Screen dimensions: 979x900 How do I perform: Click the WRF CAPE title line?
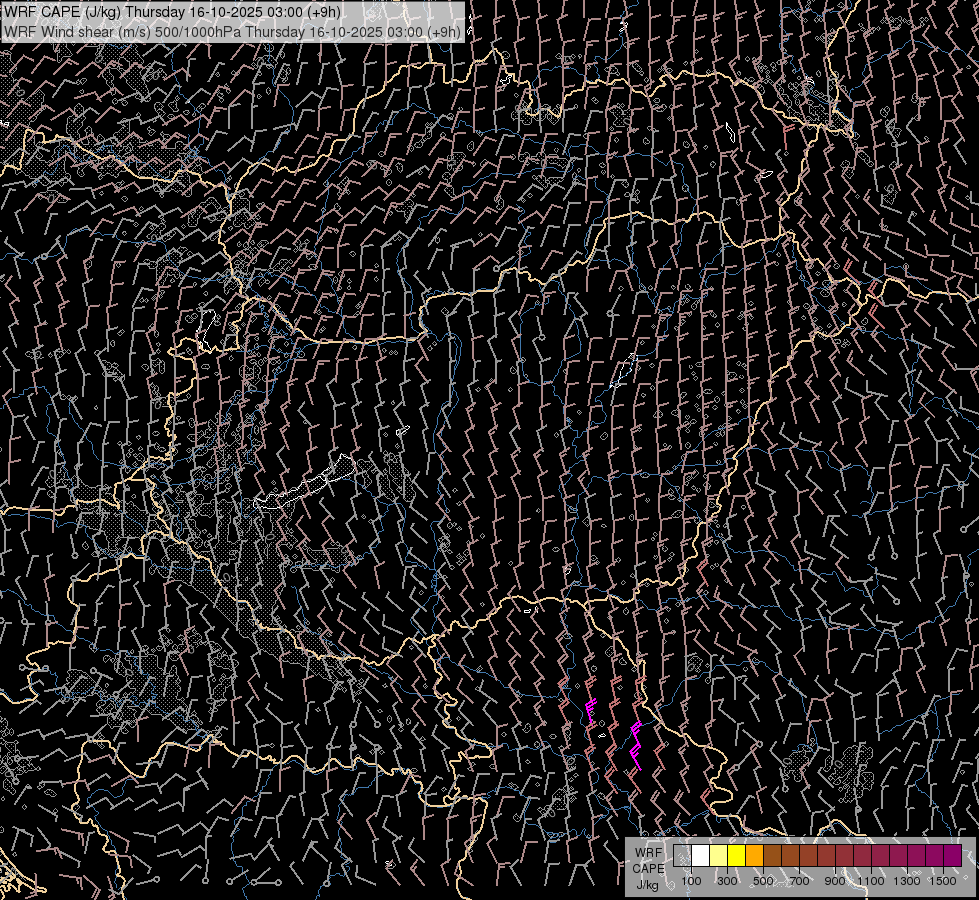[x=172, y=12]
